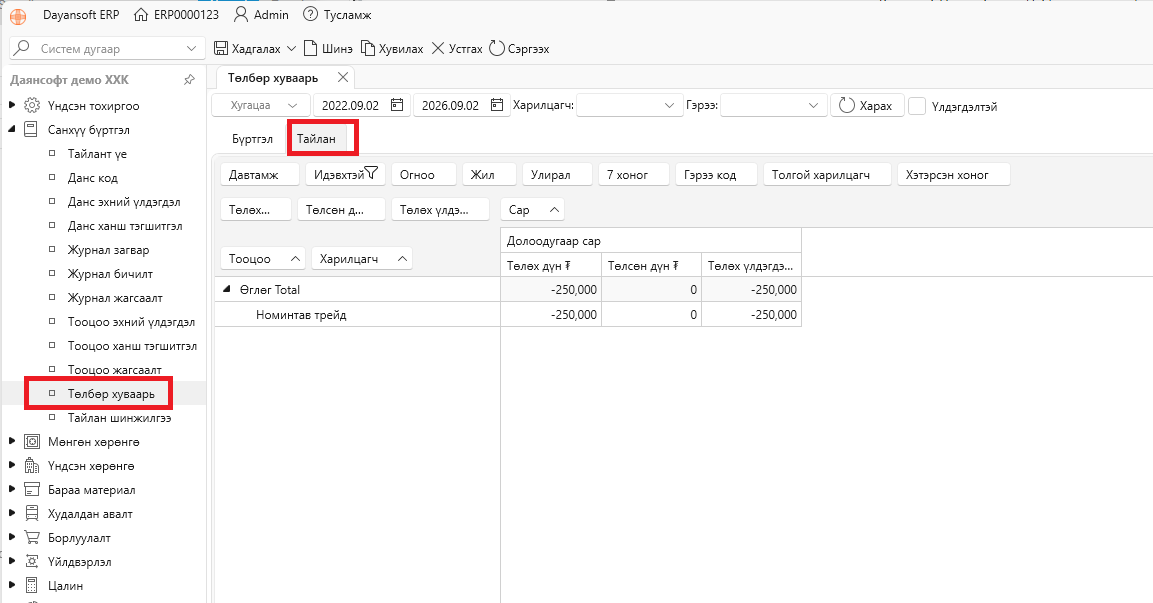This screenshot has height=603, width=1153.
Task: Open calendar for end date 2026.09.02
Action: coord(497,105)
